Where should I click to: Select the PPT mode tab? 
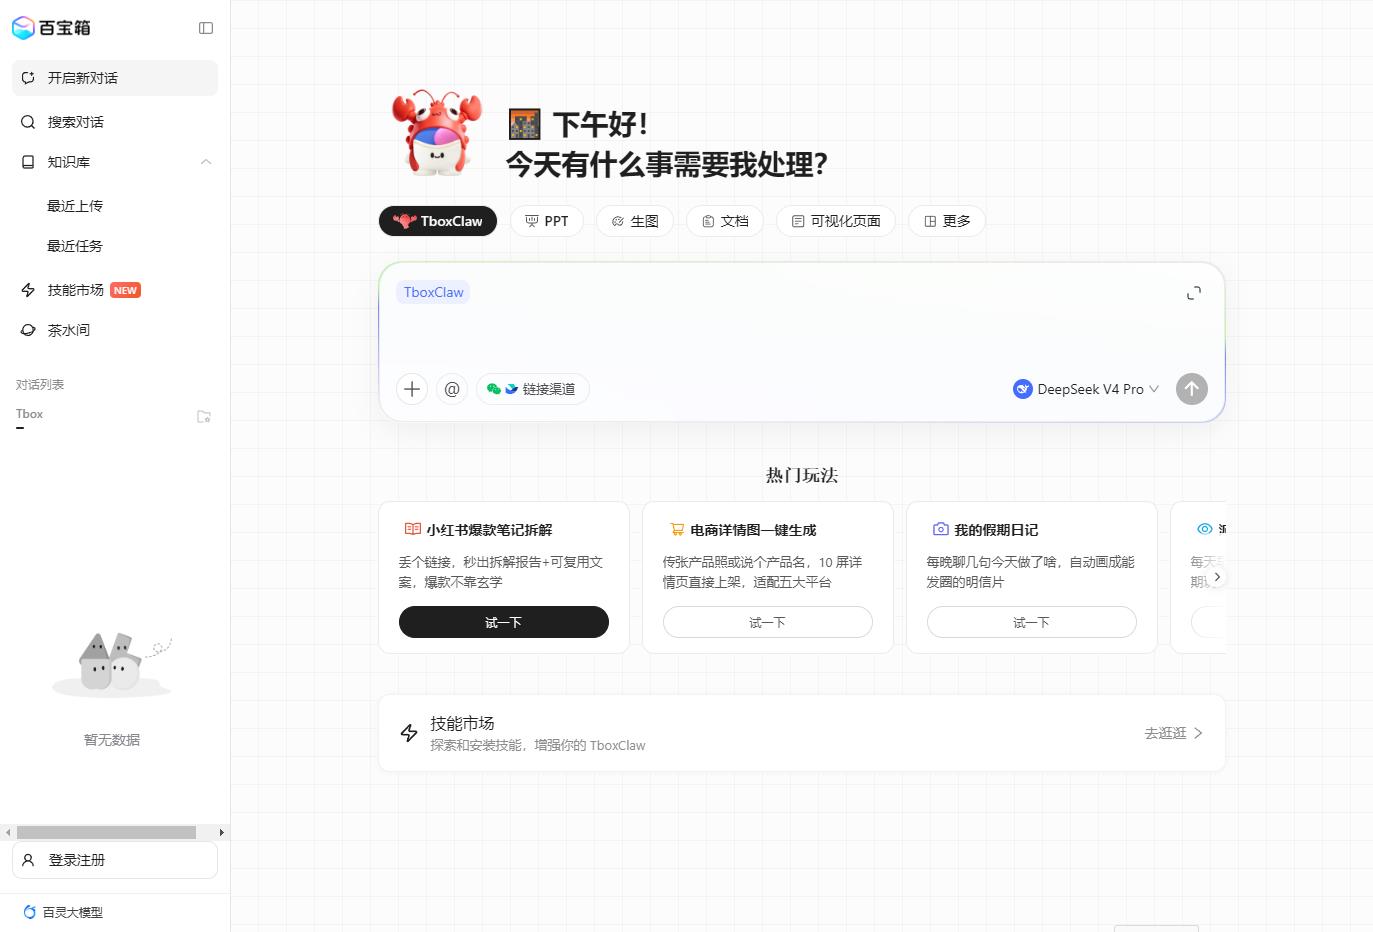(547, 221)
